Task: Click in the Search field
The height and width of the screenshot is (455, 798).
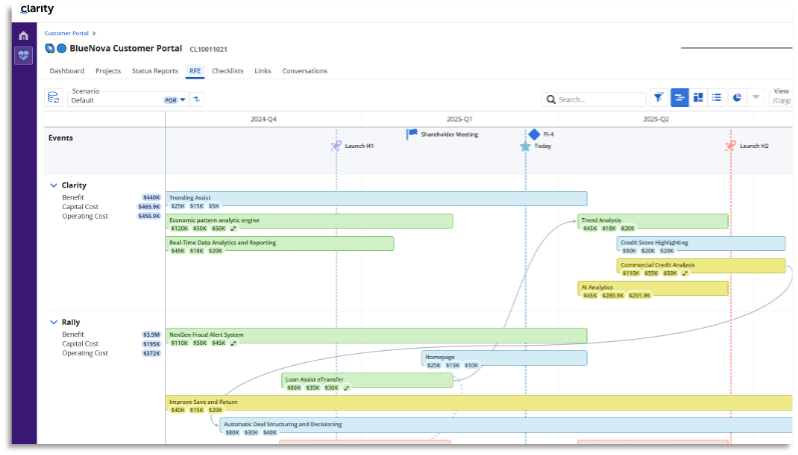Action: click(594, 99)
